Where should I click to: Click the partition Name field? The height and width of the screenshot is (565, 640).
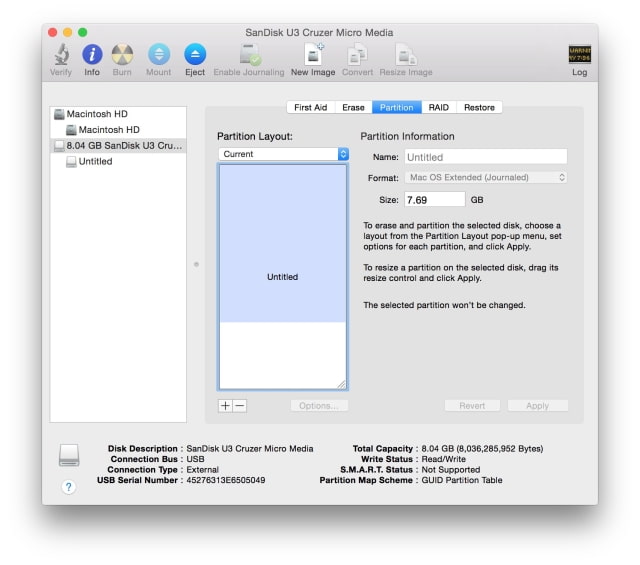click(486, 157)
